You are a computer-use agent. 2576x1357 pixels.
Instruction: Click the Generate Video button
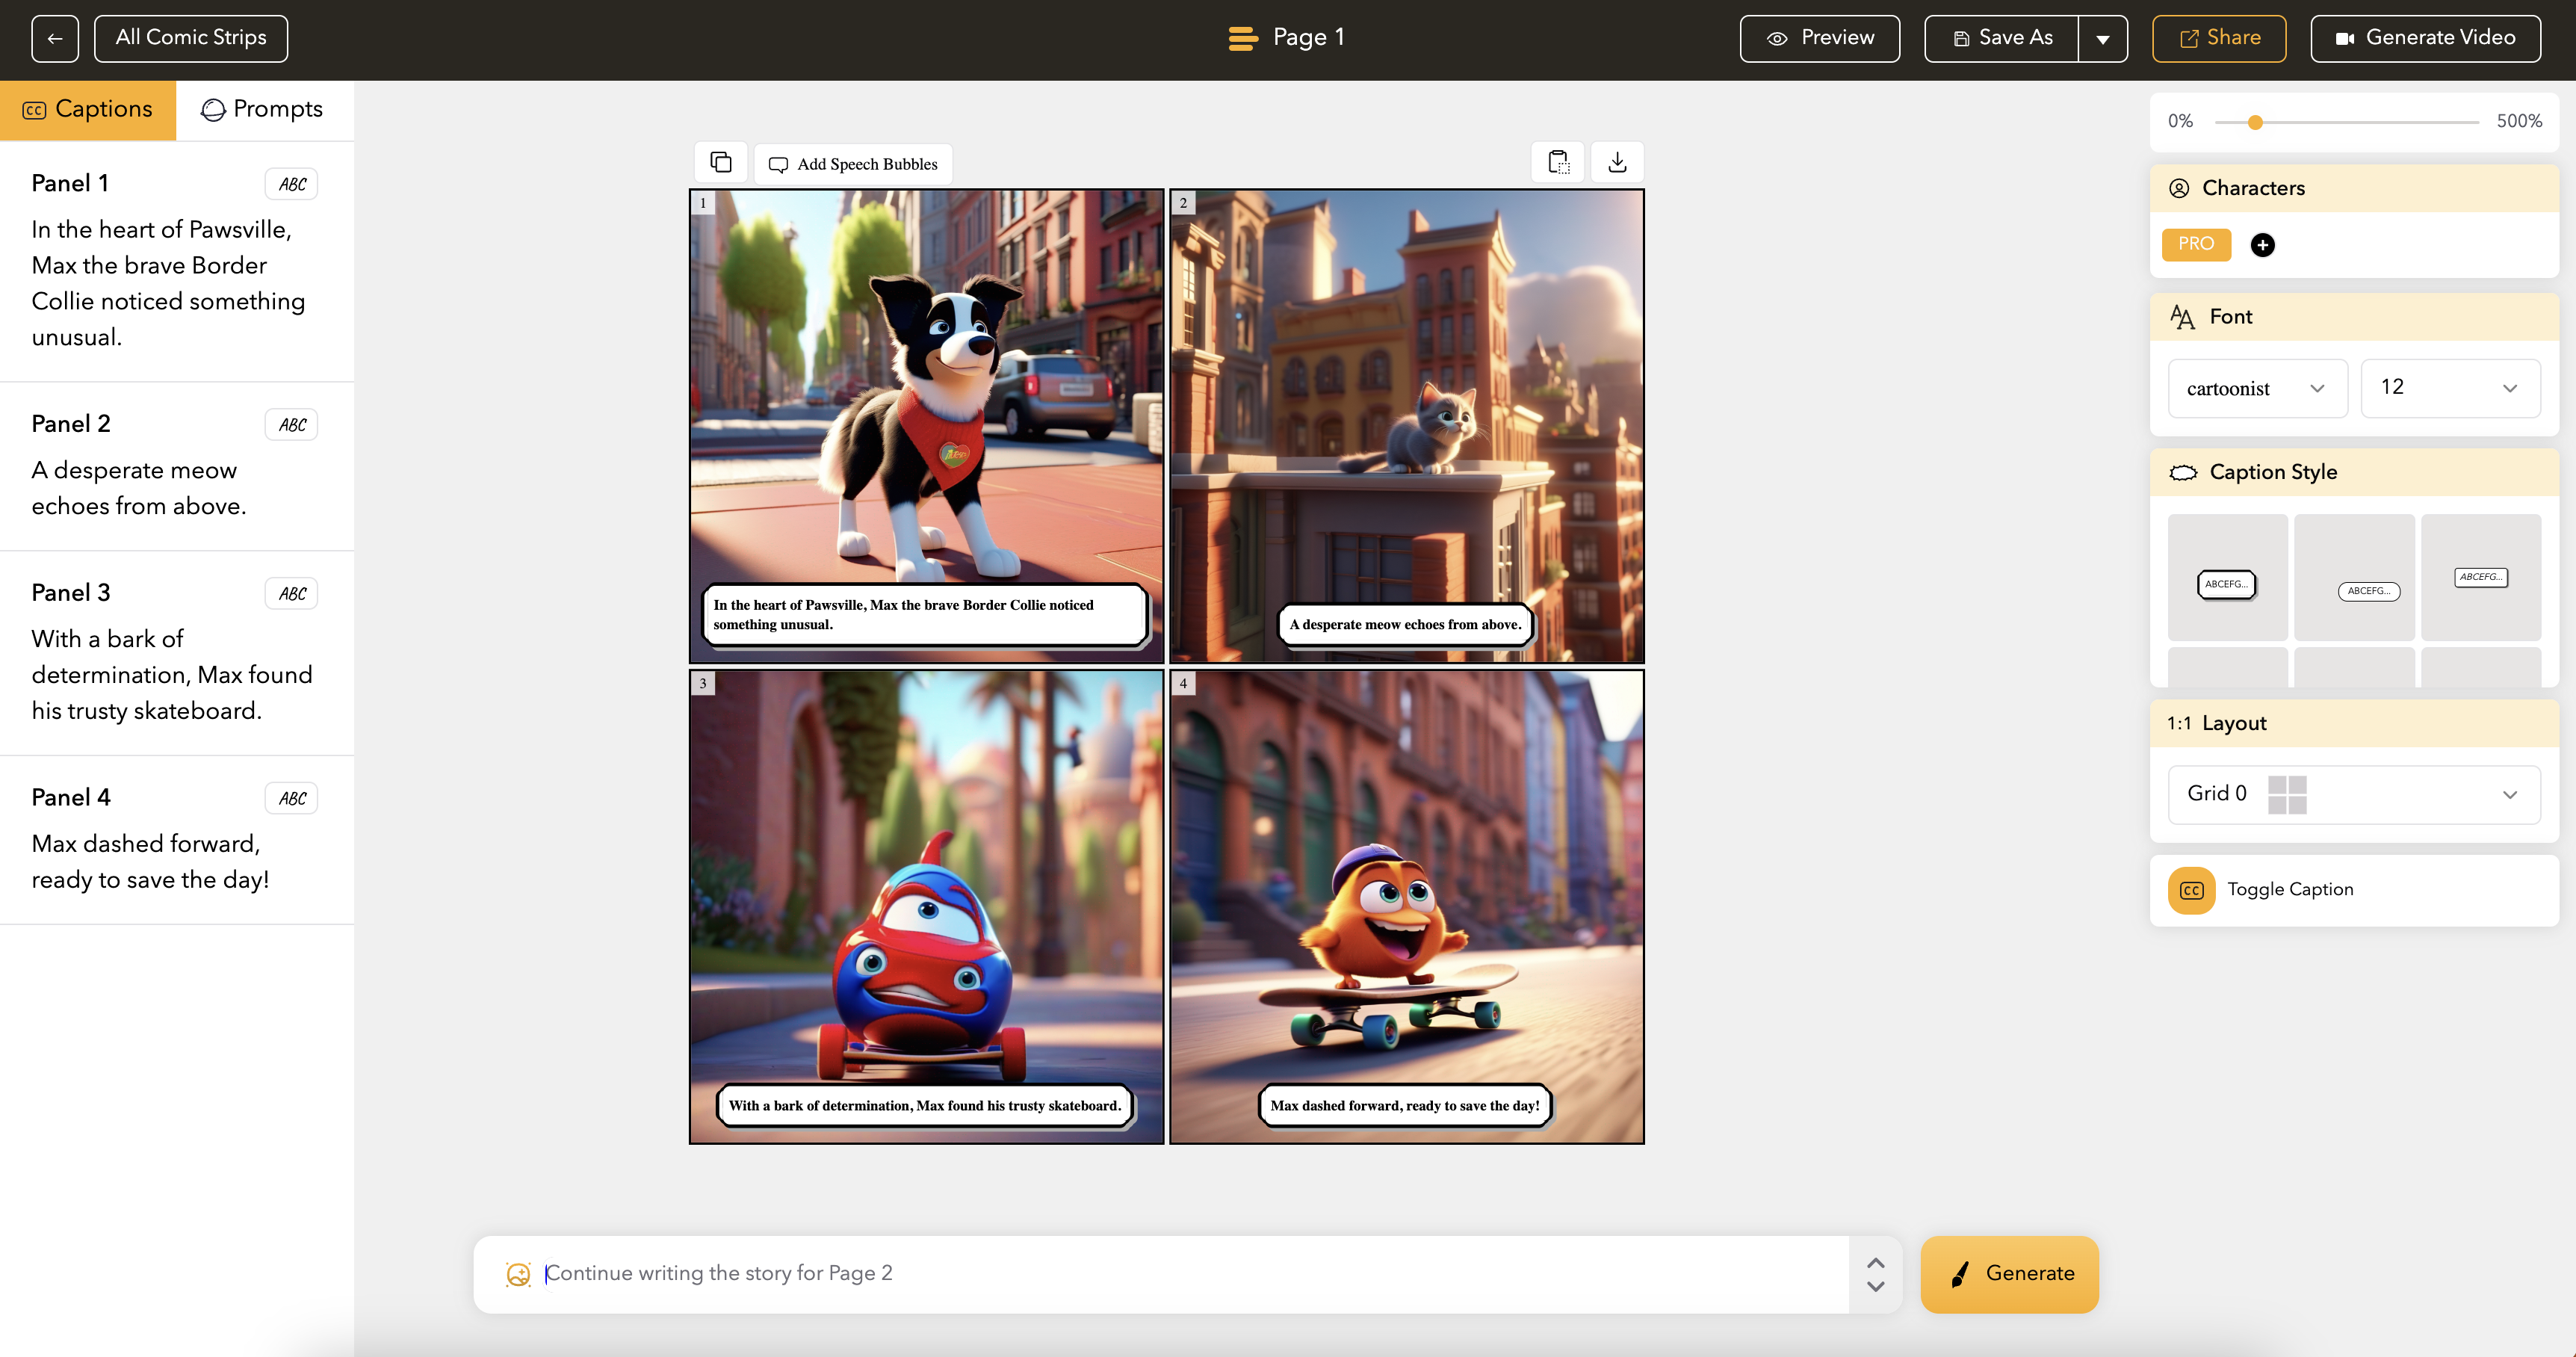[2425, 39]
